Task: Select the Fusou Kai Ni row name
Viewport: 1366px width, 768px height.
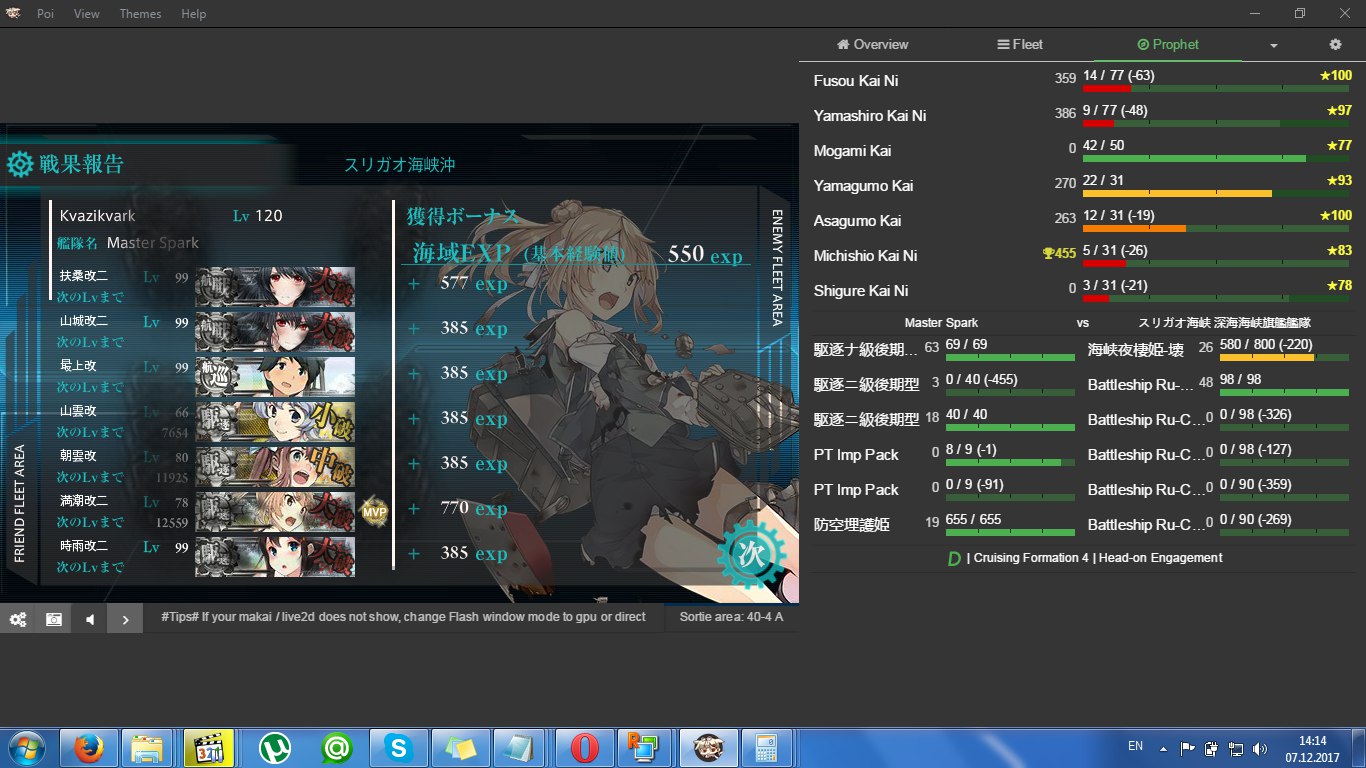Action: [x=856, y=80]
